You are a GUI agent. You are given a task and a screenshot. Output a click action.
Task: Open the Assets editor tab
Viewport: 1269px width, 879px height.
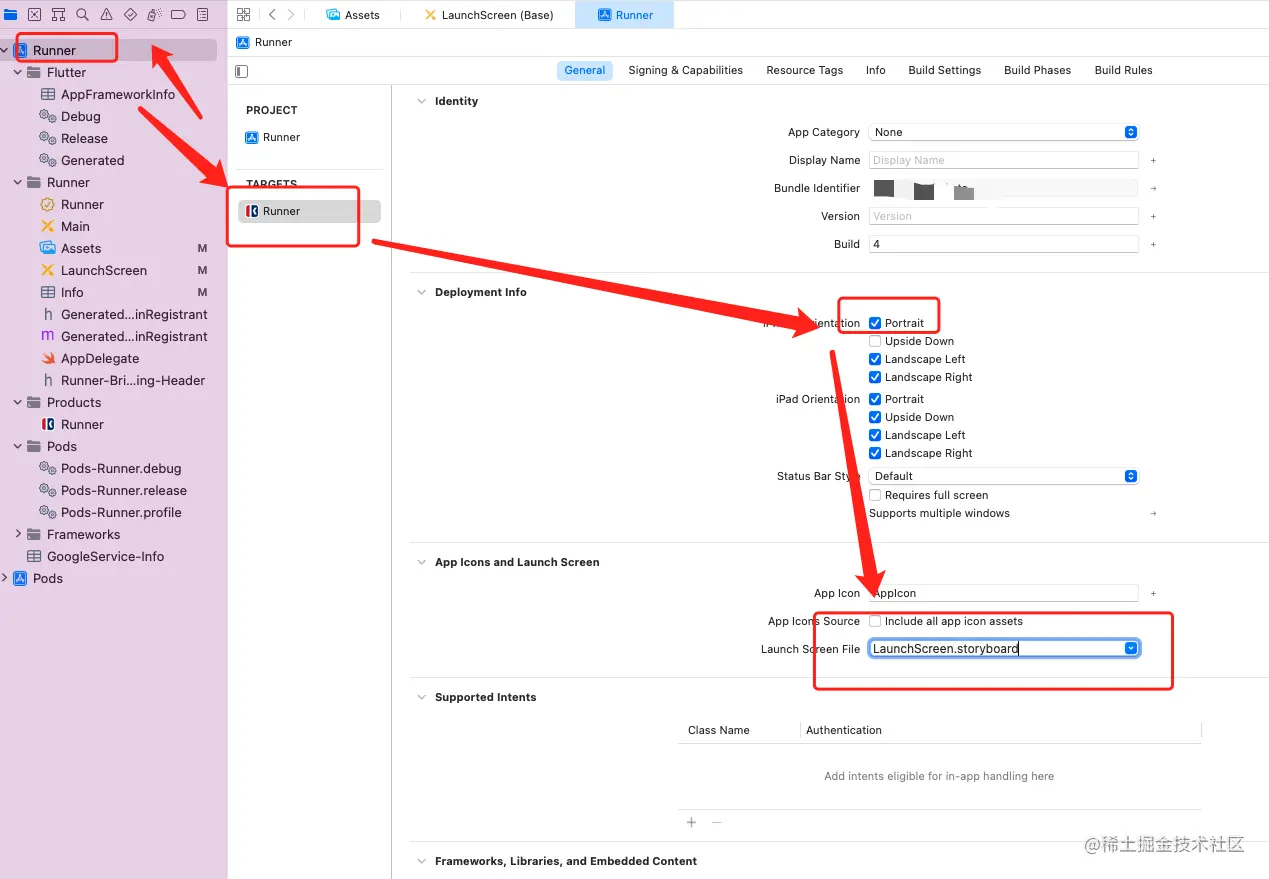point(353,15)
